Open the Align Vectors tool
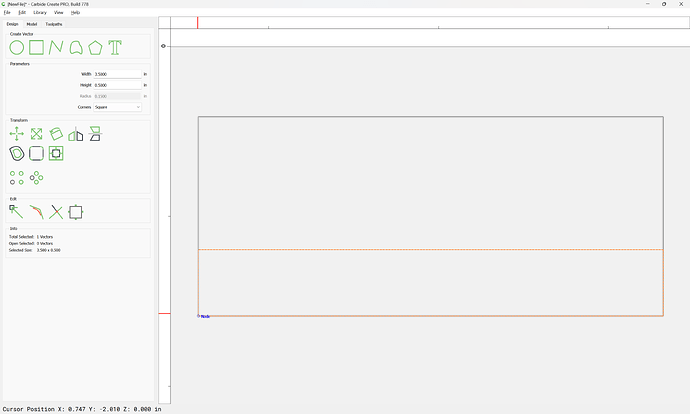 tap(56, 154)
